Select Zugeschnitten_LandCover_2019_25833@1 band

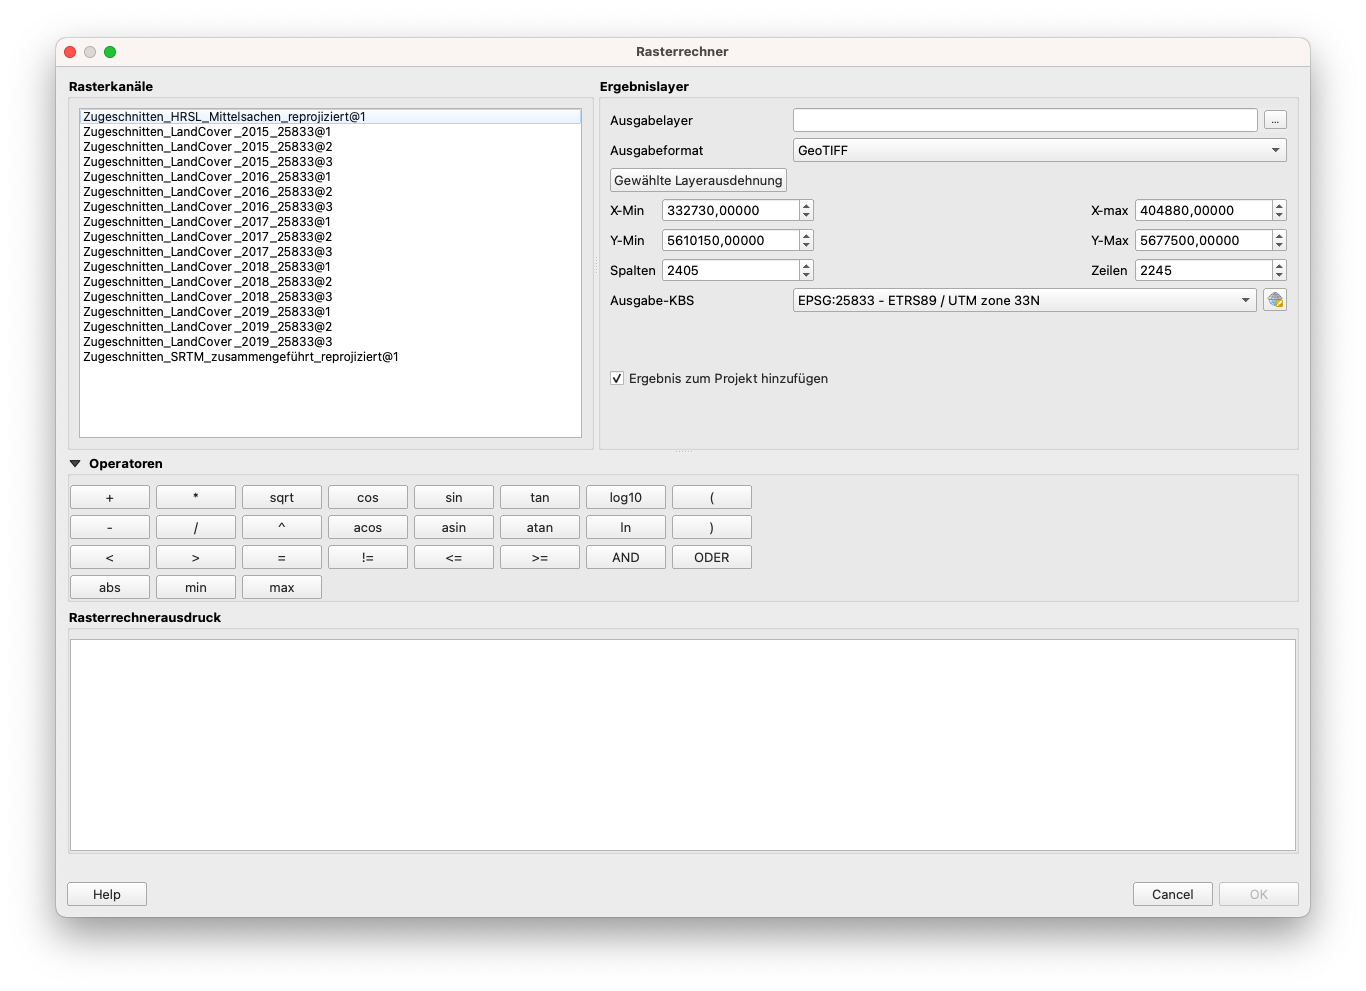tap(330, 312)
